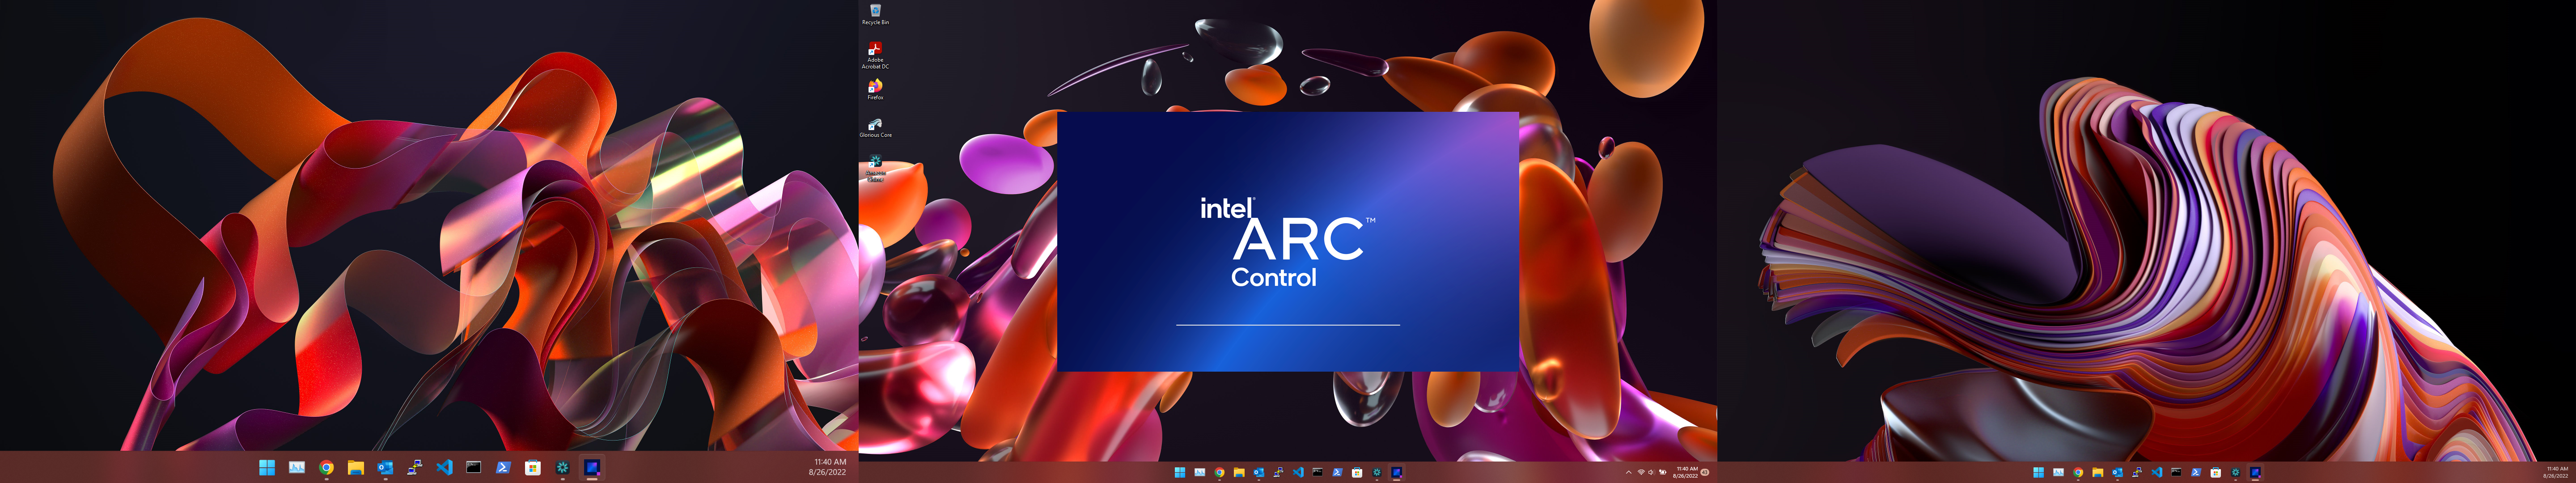
Task: Open Outlook on right monitor taskbar
Action: click(x=2118, y=472)
